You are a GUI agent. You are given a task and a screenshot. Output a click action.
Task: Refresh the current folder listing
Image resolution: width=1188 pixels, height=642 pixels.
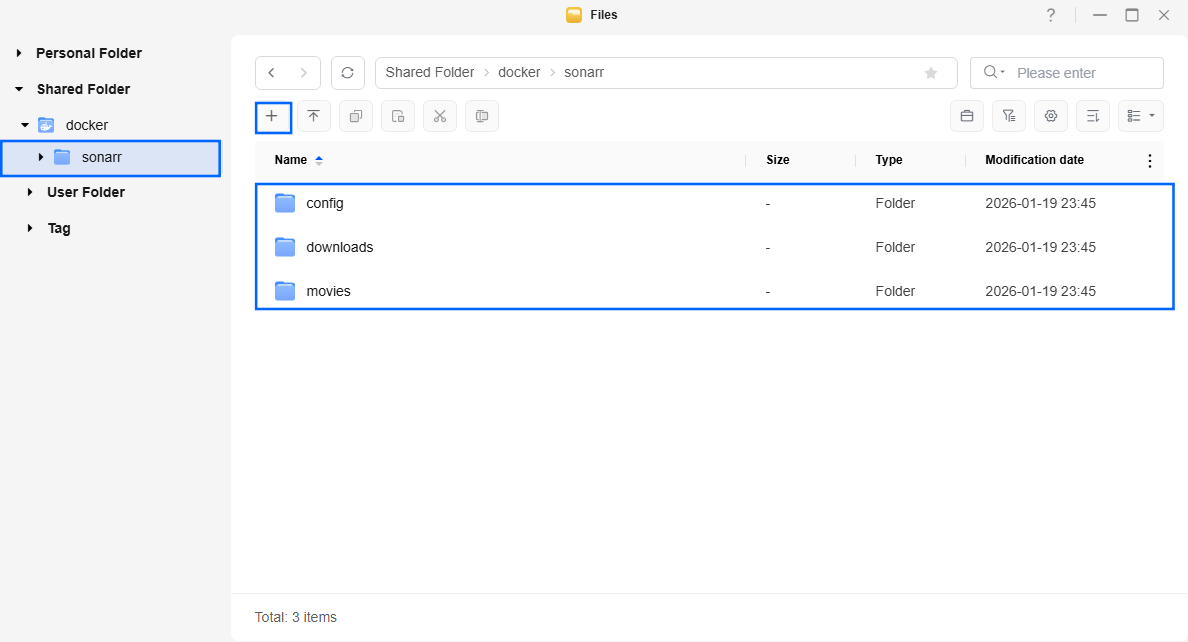coord(347,73)
